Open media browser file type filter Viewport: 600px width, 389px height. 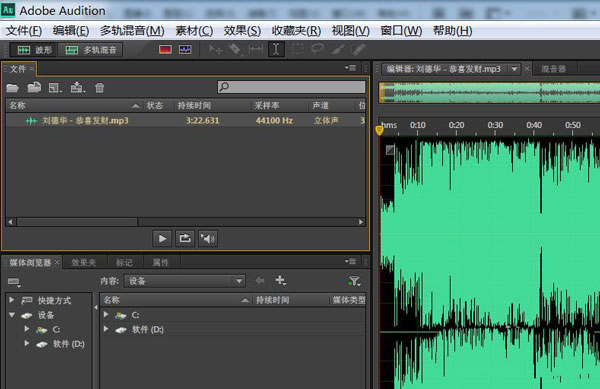(x=354, y=281)
